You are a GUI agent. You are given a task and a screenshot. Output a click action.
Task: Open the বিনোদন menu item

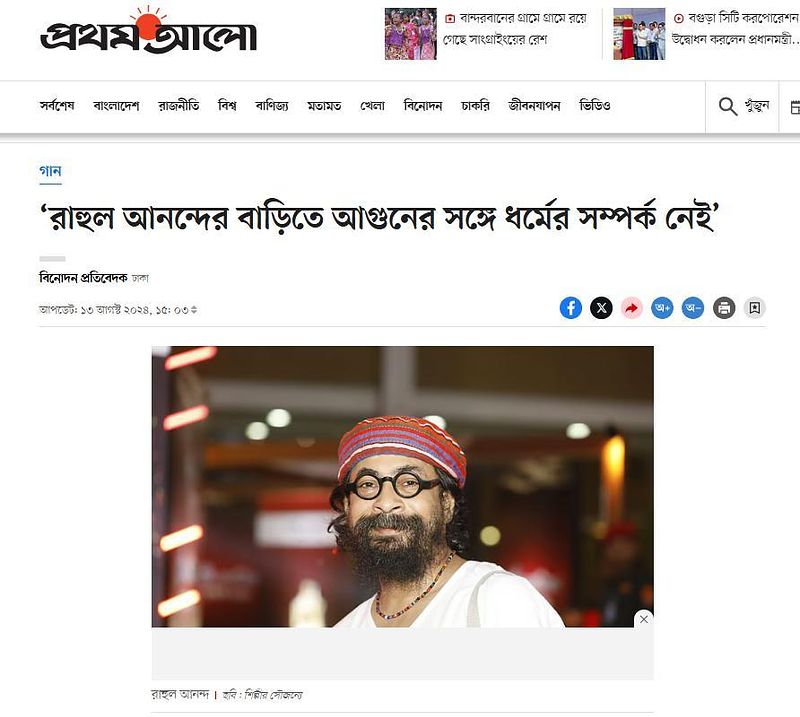click(423, 106)
